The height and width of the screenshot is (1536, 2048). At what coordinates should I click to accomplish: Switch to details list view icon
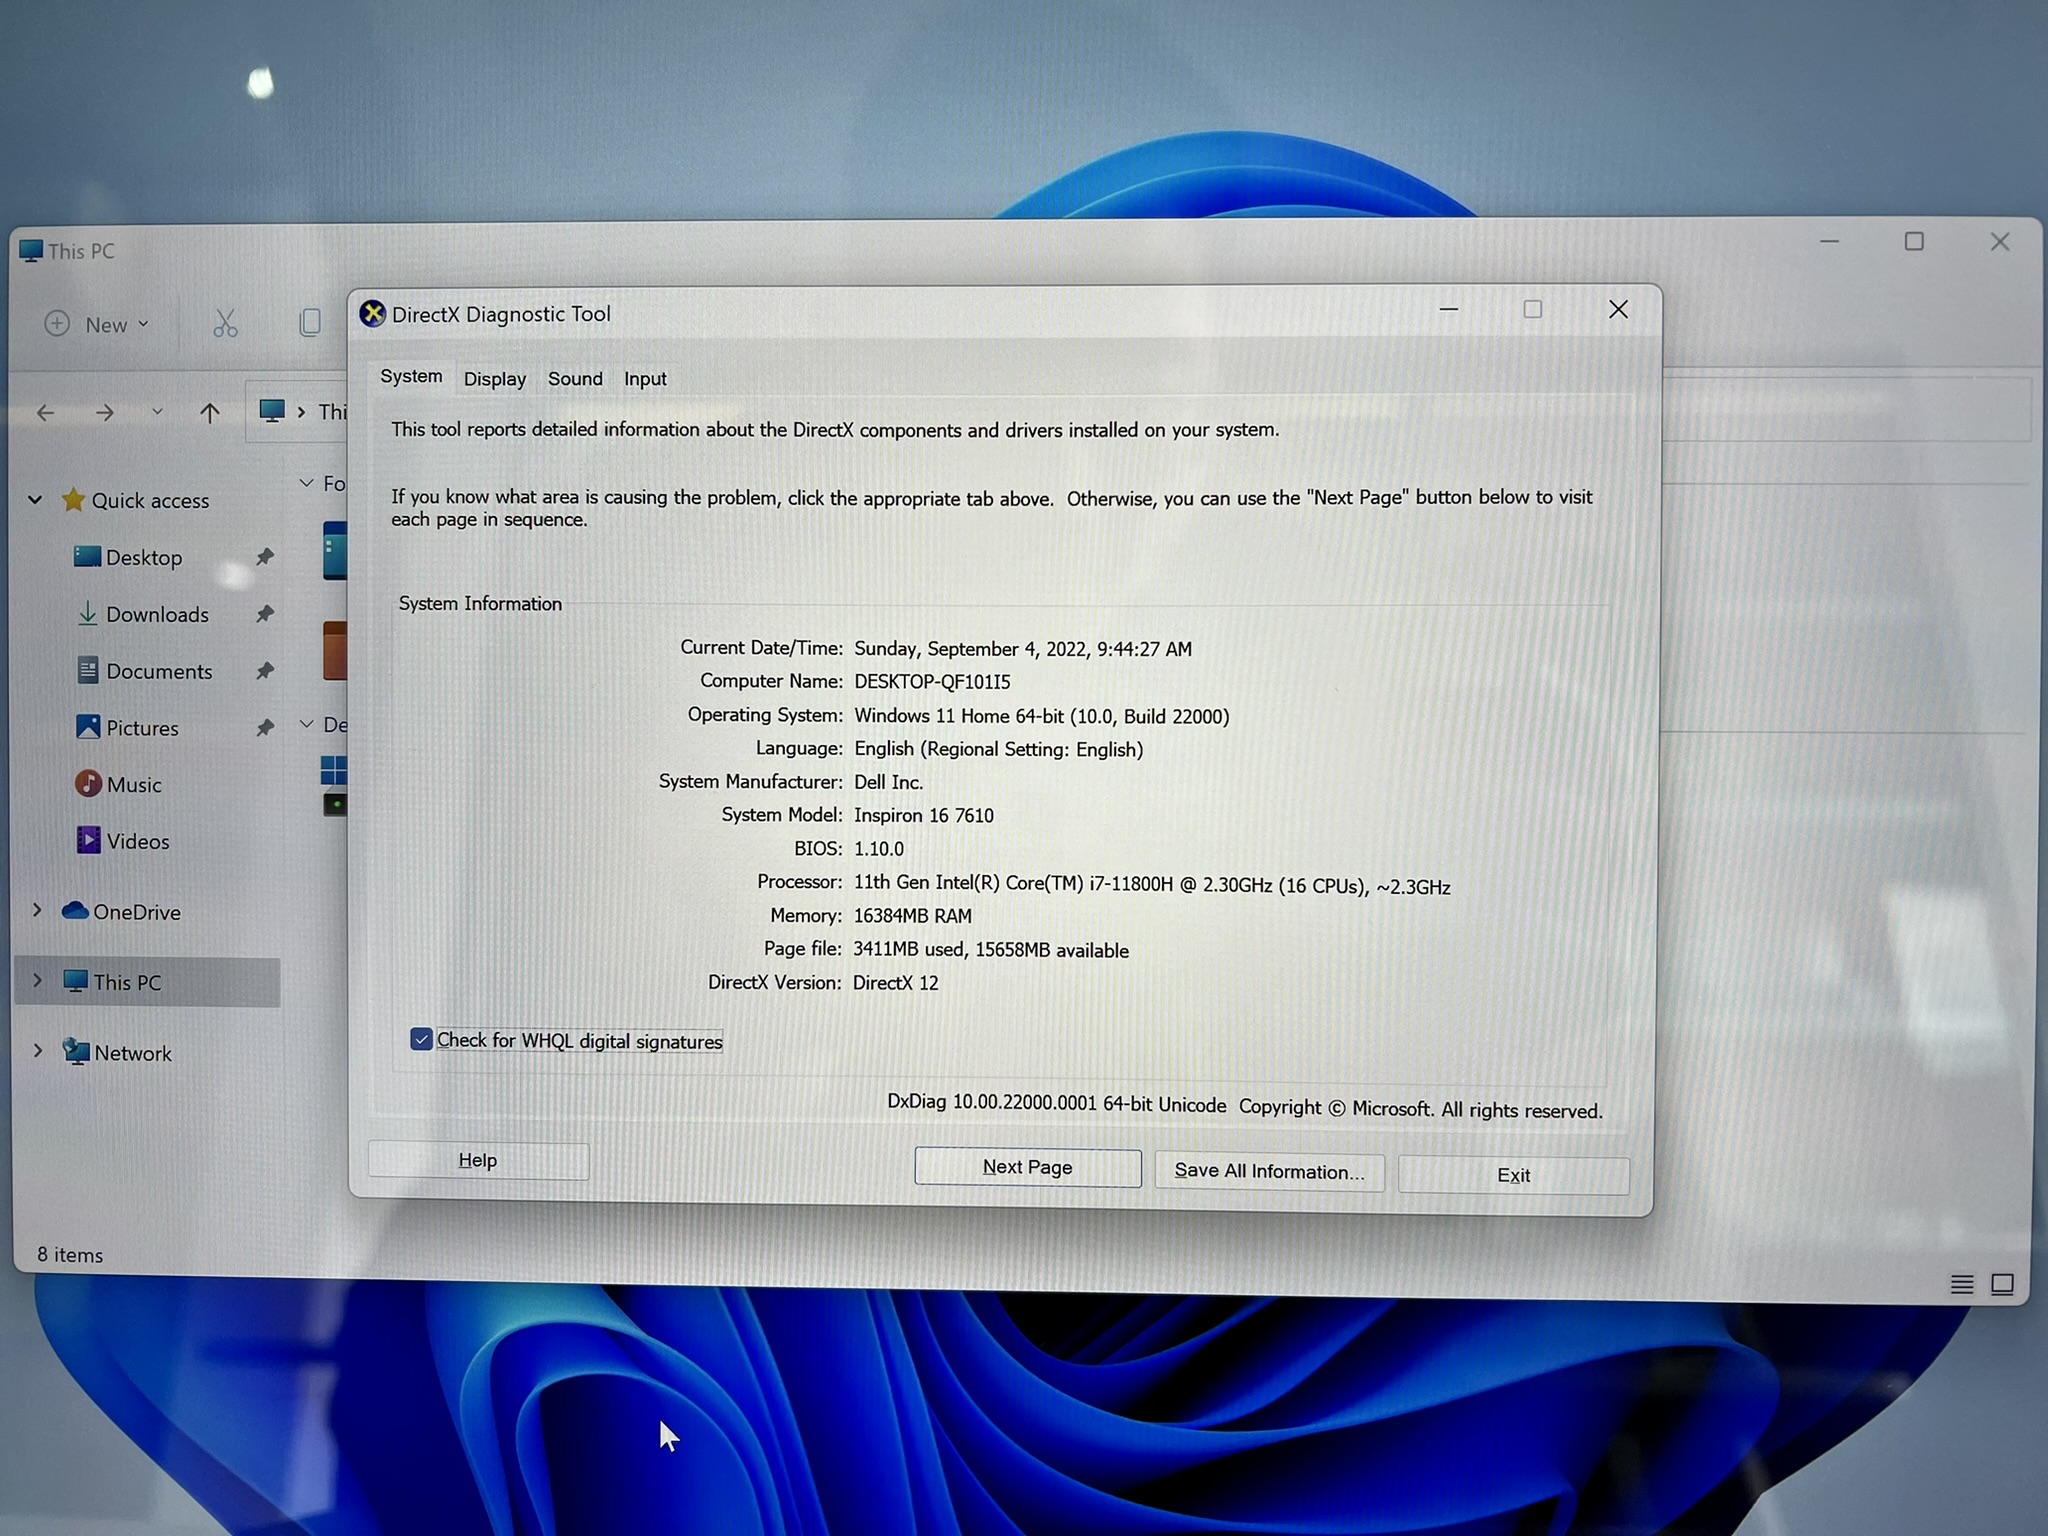pyautogui.click(x=1961, y=1284)
